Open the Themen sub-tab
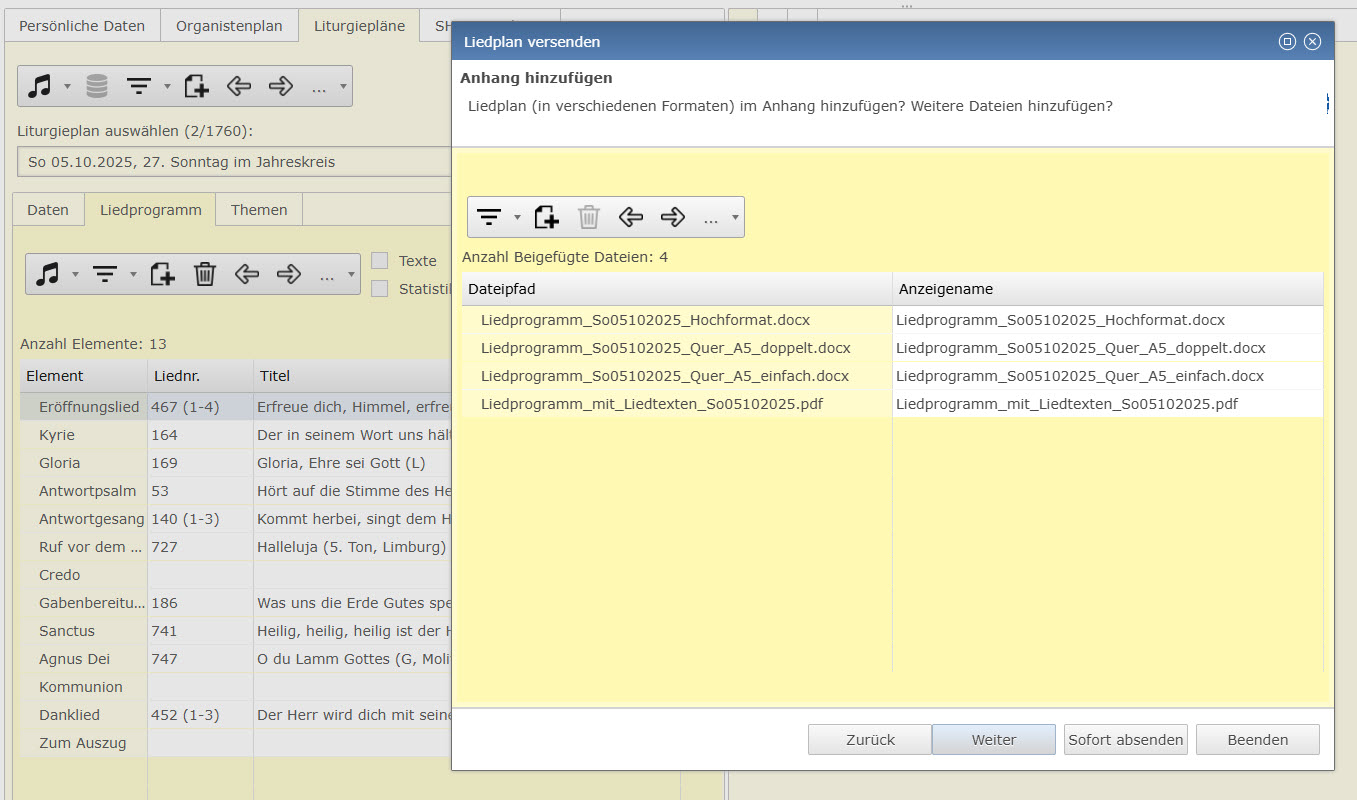 259,210
